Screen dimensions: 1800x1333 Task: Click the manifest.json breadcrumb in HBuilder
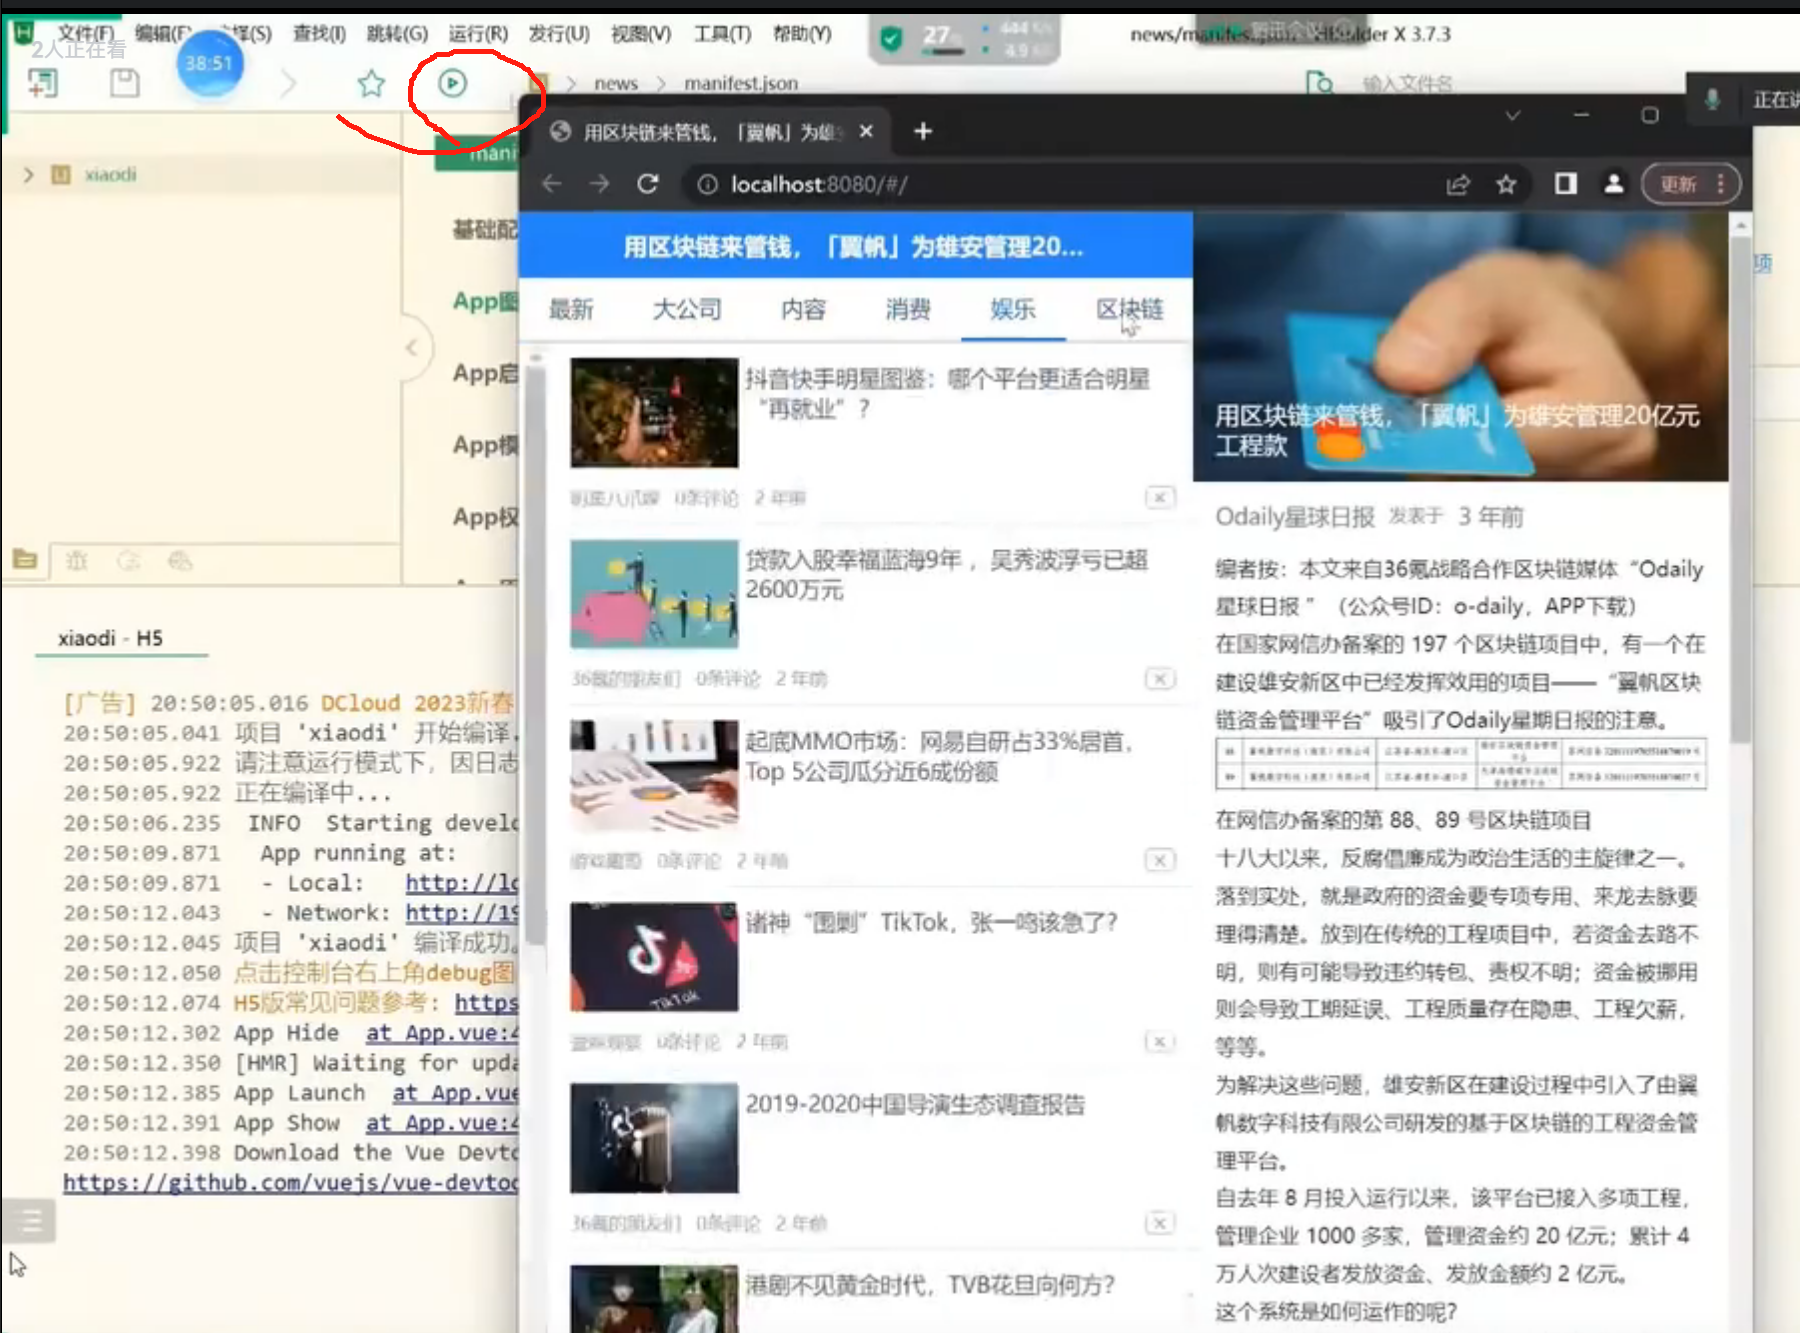click(x=741, y=84)
